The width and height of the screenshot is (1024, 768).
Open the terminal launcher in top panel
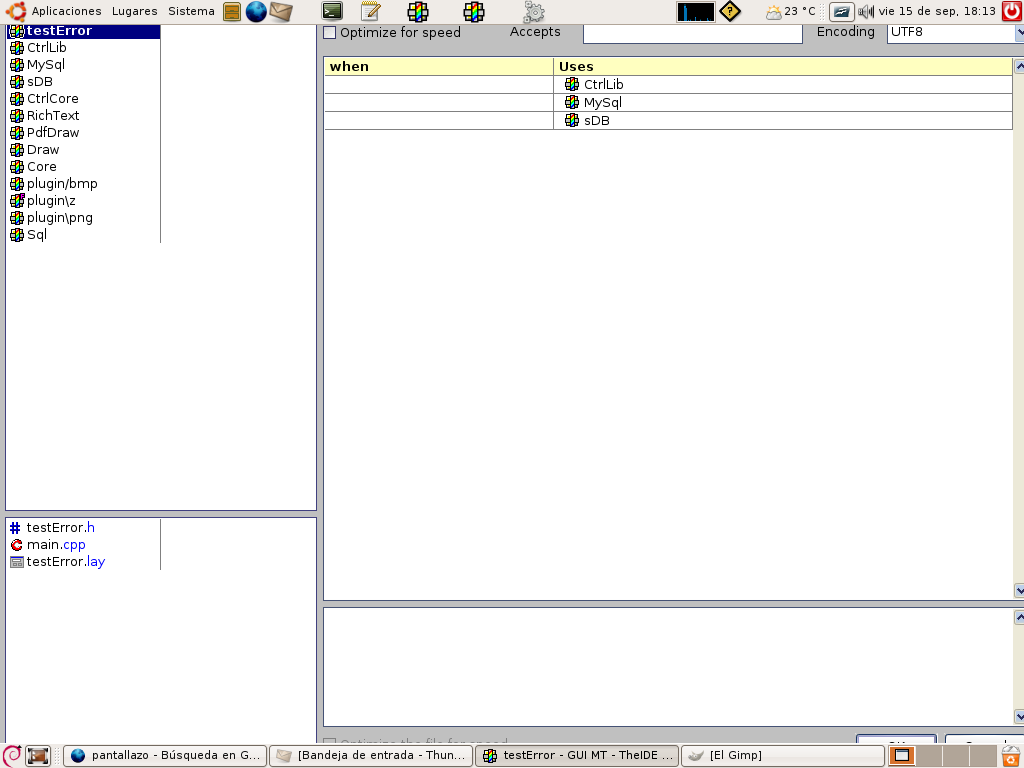tap(332, 12)
